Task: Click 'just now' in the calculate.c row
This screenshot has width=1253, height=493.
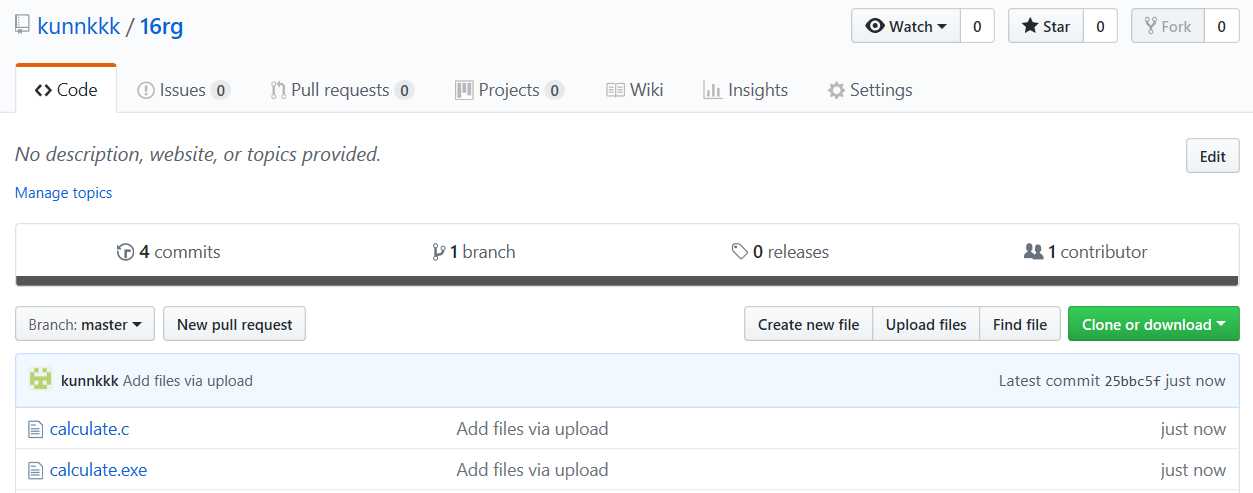Action: (x=1193, y=429)
